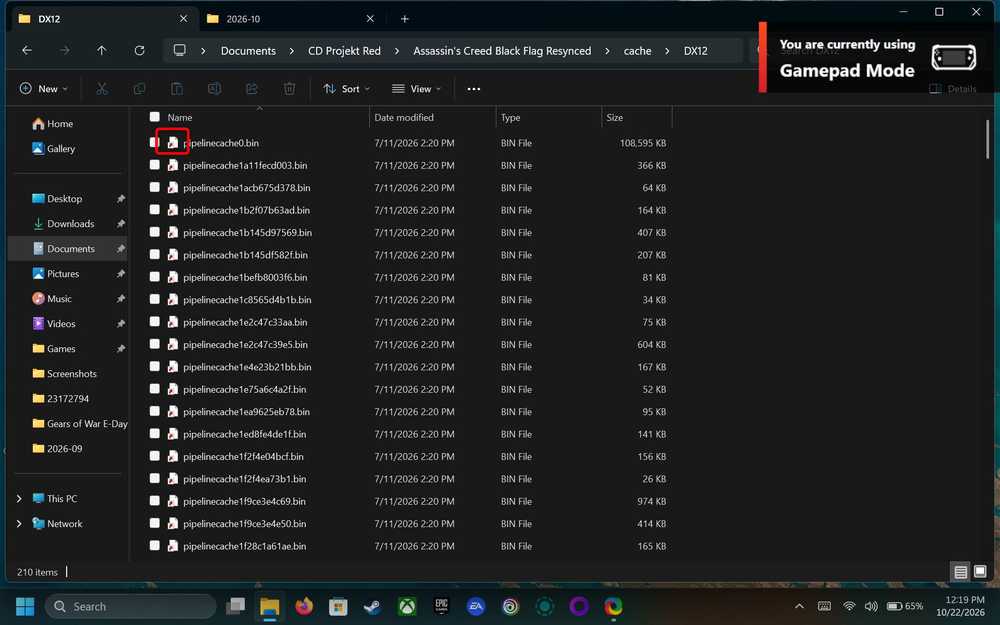1000x625 pixels.
Task: Close the 2026-10 tab
Action: (x=370, y=19)
